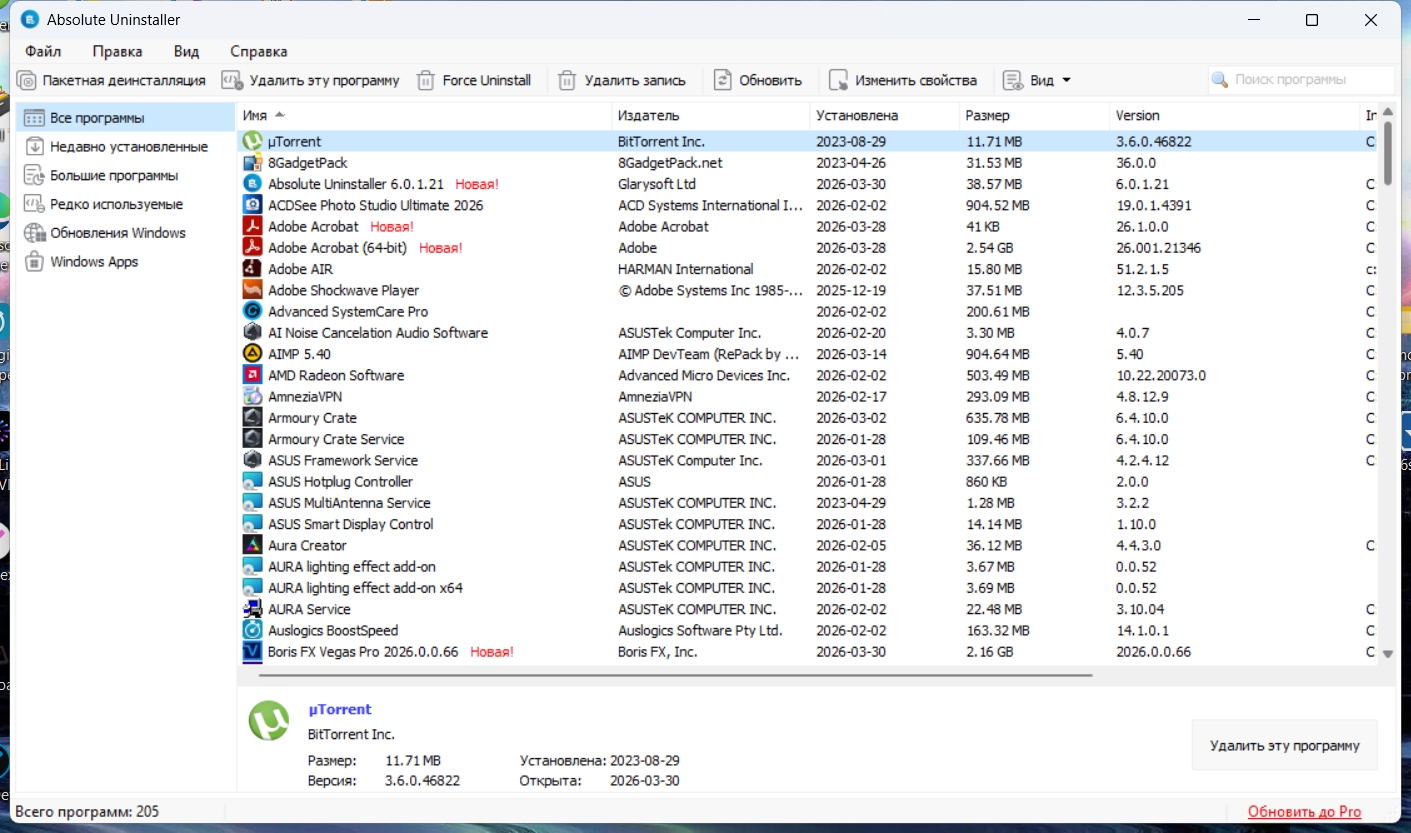Click Удалить эту программу in the toolbar
Screen dimensions: 1411x833
pyautogui.click(x=311, y=80)
